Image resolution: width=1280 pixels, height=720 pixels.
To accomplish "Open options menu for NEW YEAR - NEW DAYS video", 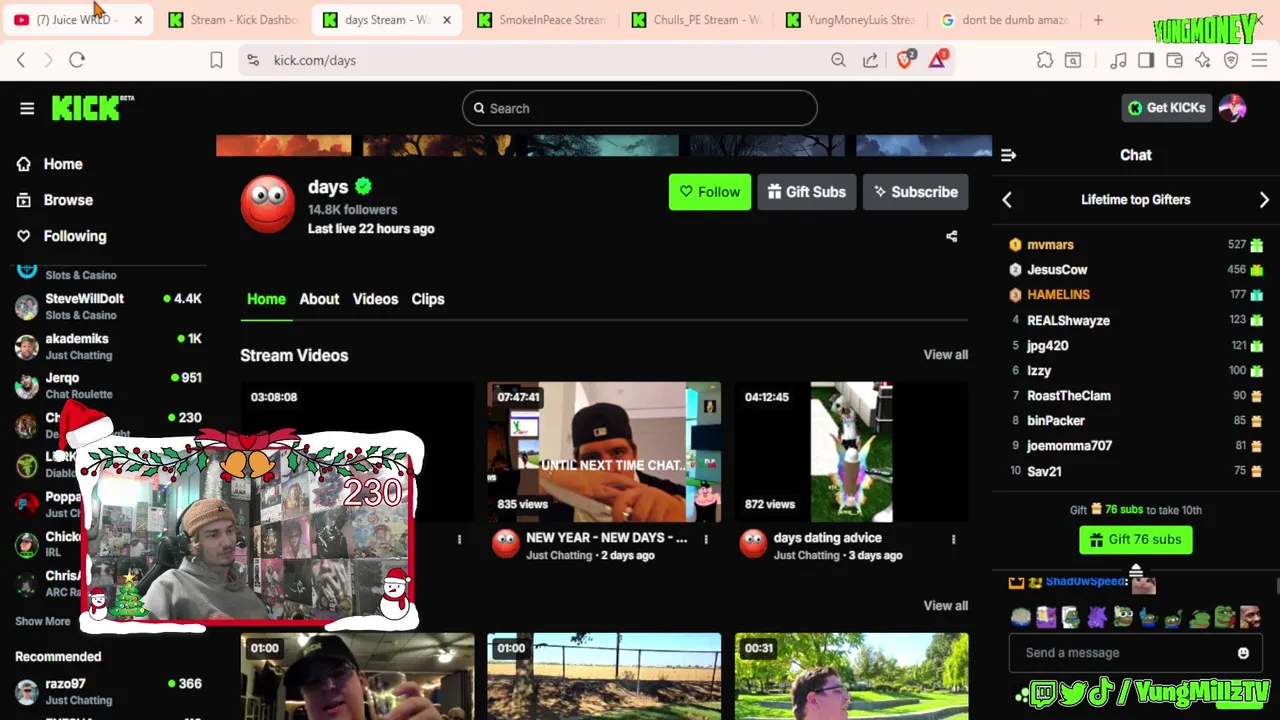I will (706, 540).
